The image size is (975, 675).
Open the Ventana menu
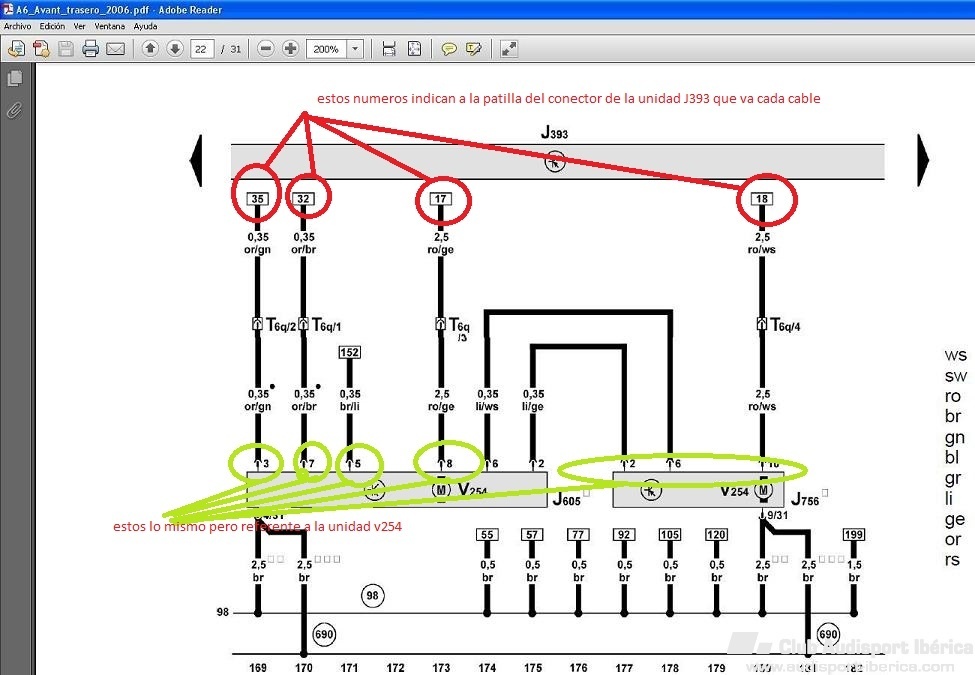click(x=109, y=26)
